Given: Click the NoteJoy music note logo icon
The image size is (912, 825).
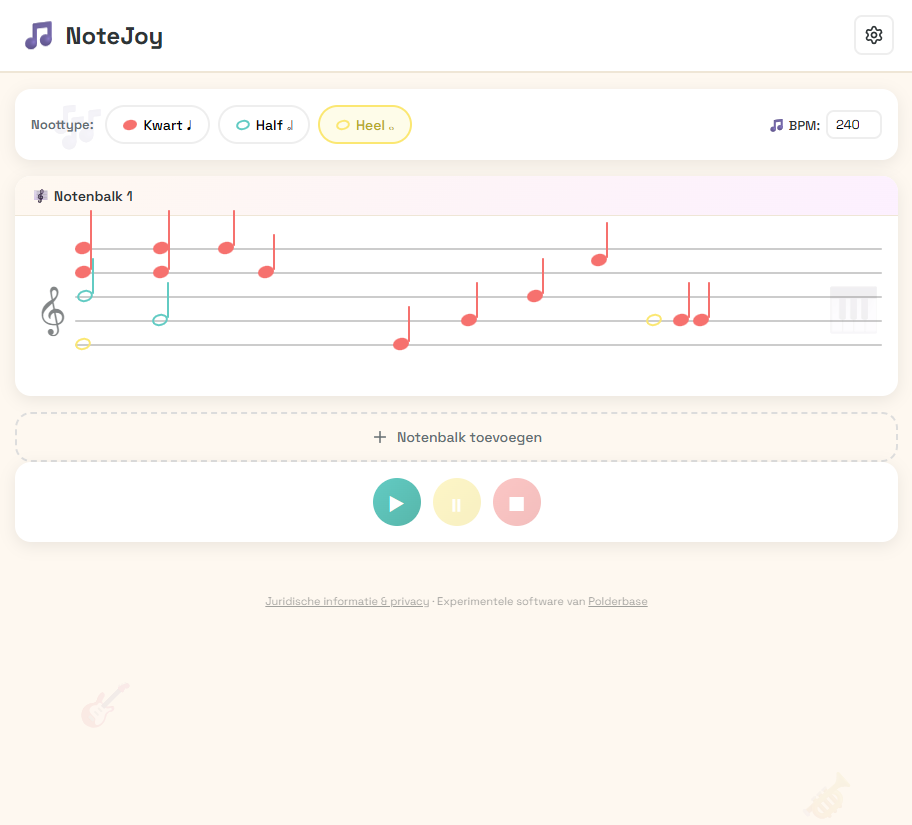Looking at the screenshot, I should tap(38, 35).
